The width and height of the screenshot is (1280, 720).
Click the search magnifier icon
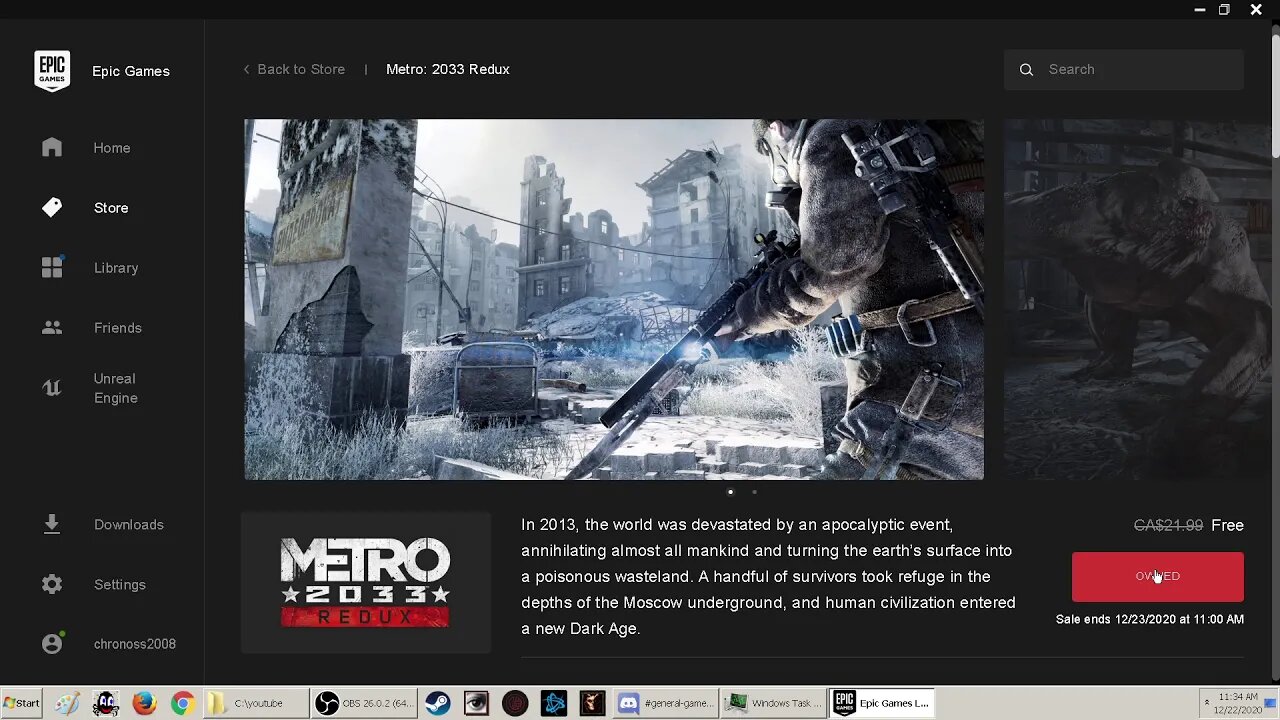tap(1026, 69)
